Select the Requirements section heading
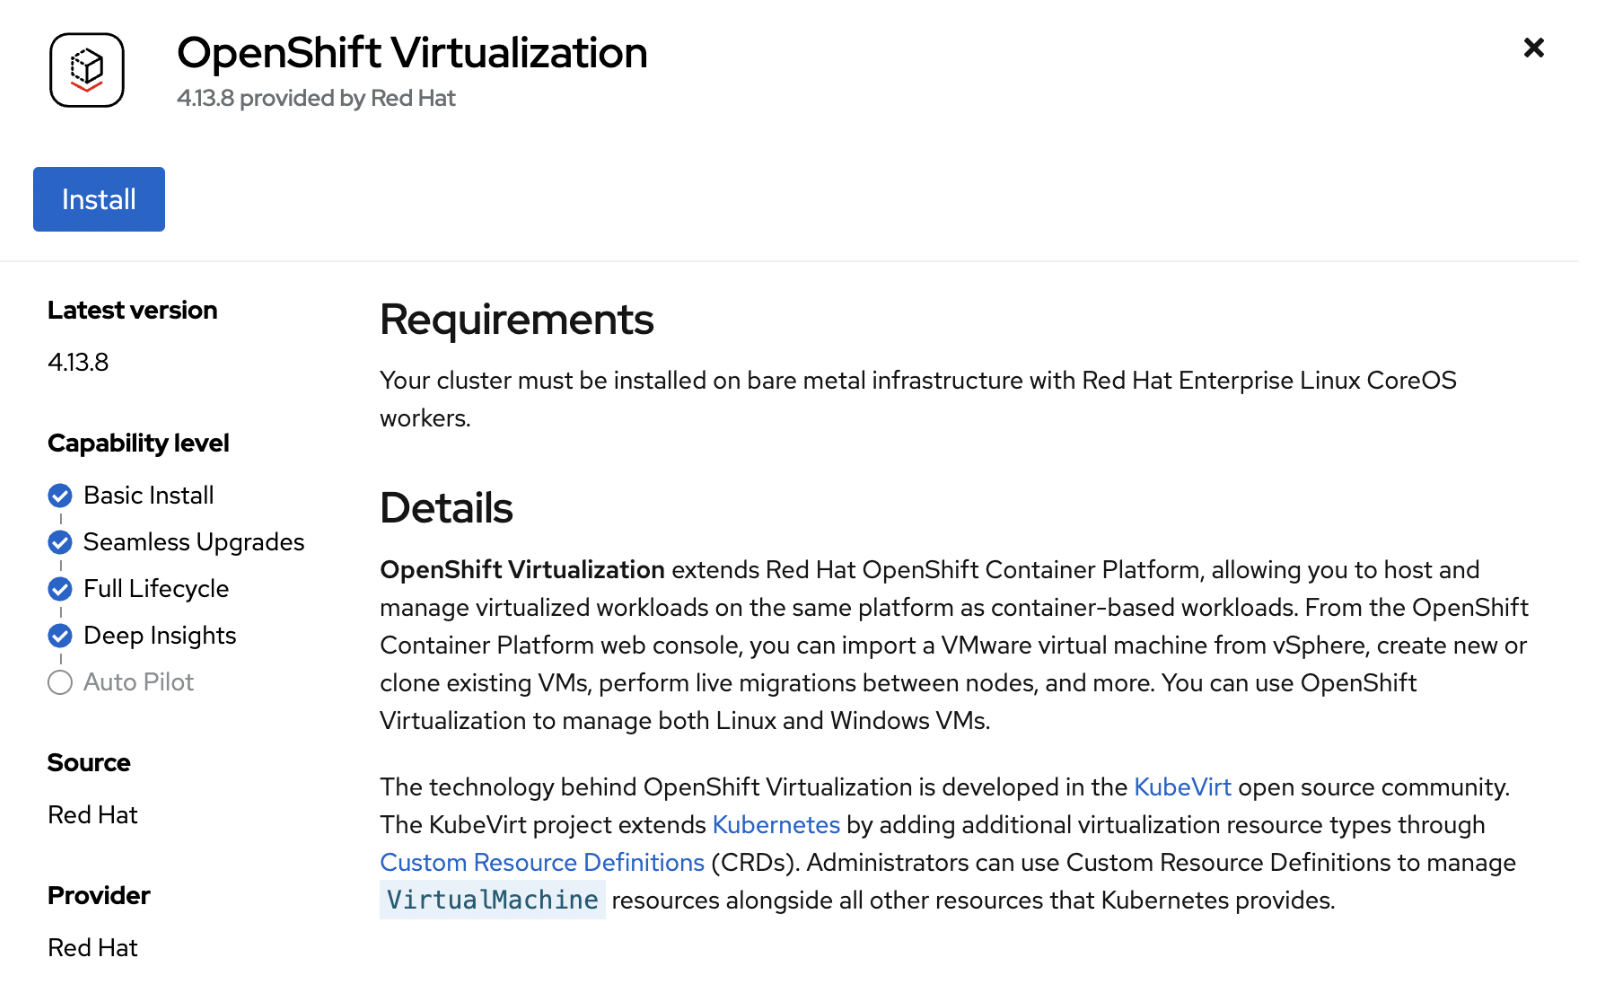 tap(516, 320)
